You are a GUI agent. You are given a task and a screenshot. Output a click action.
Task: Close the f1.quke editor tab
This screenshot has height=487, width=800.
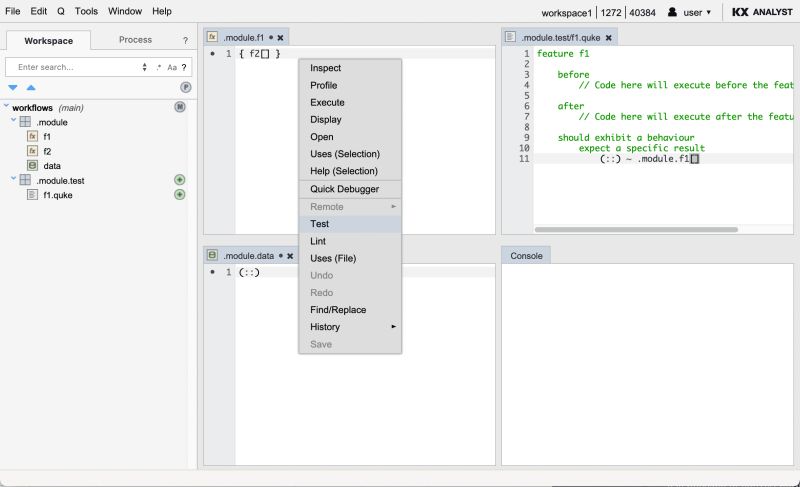pyautogui.click(x=608, y=38)
